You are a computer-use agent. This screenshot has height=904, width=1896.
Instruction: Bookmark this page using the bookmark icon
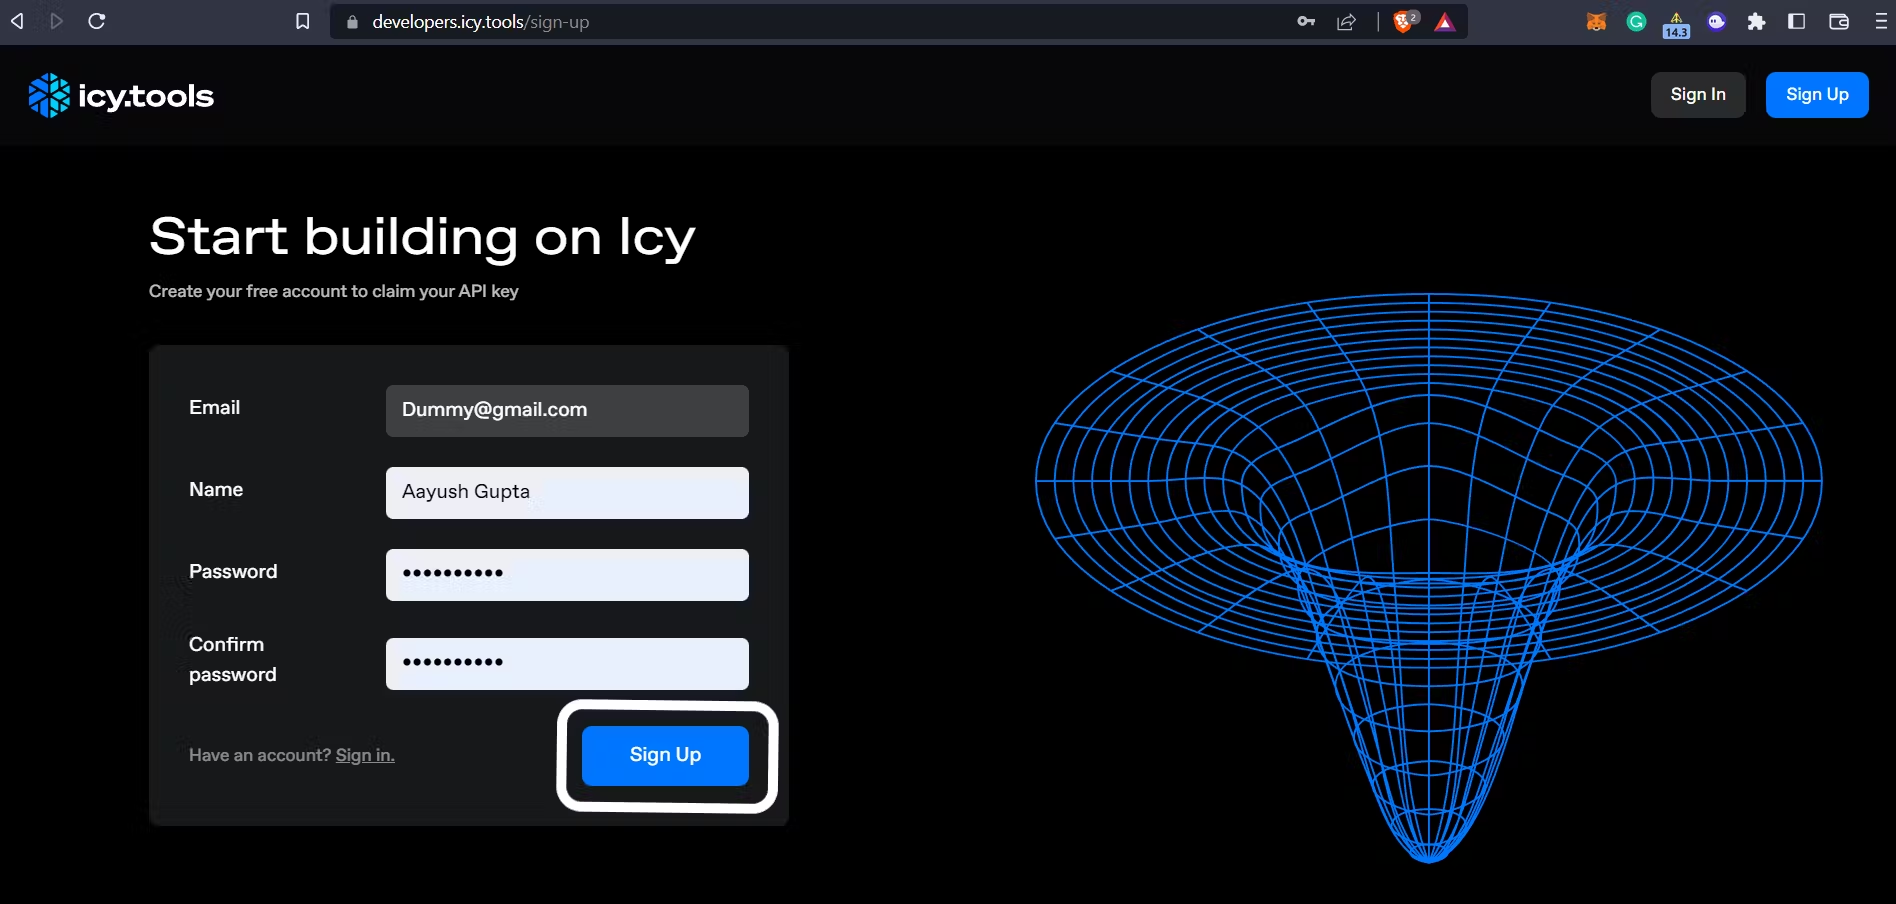pyautogui.click(x=303, y=21)
